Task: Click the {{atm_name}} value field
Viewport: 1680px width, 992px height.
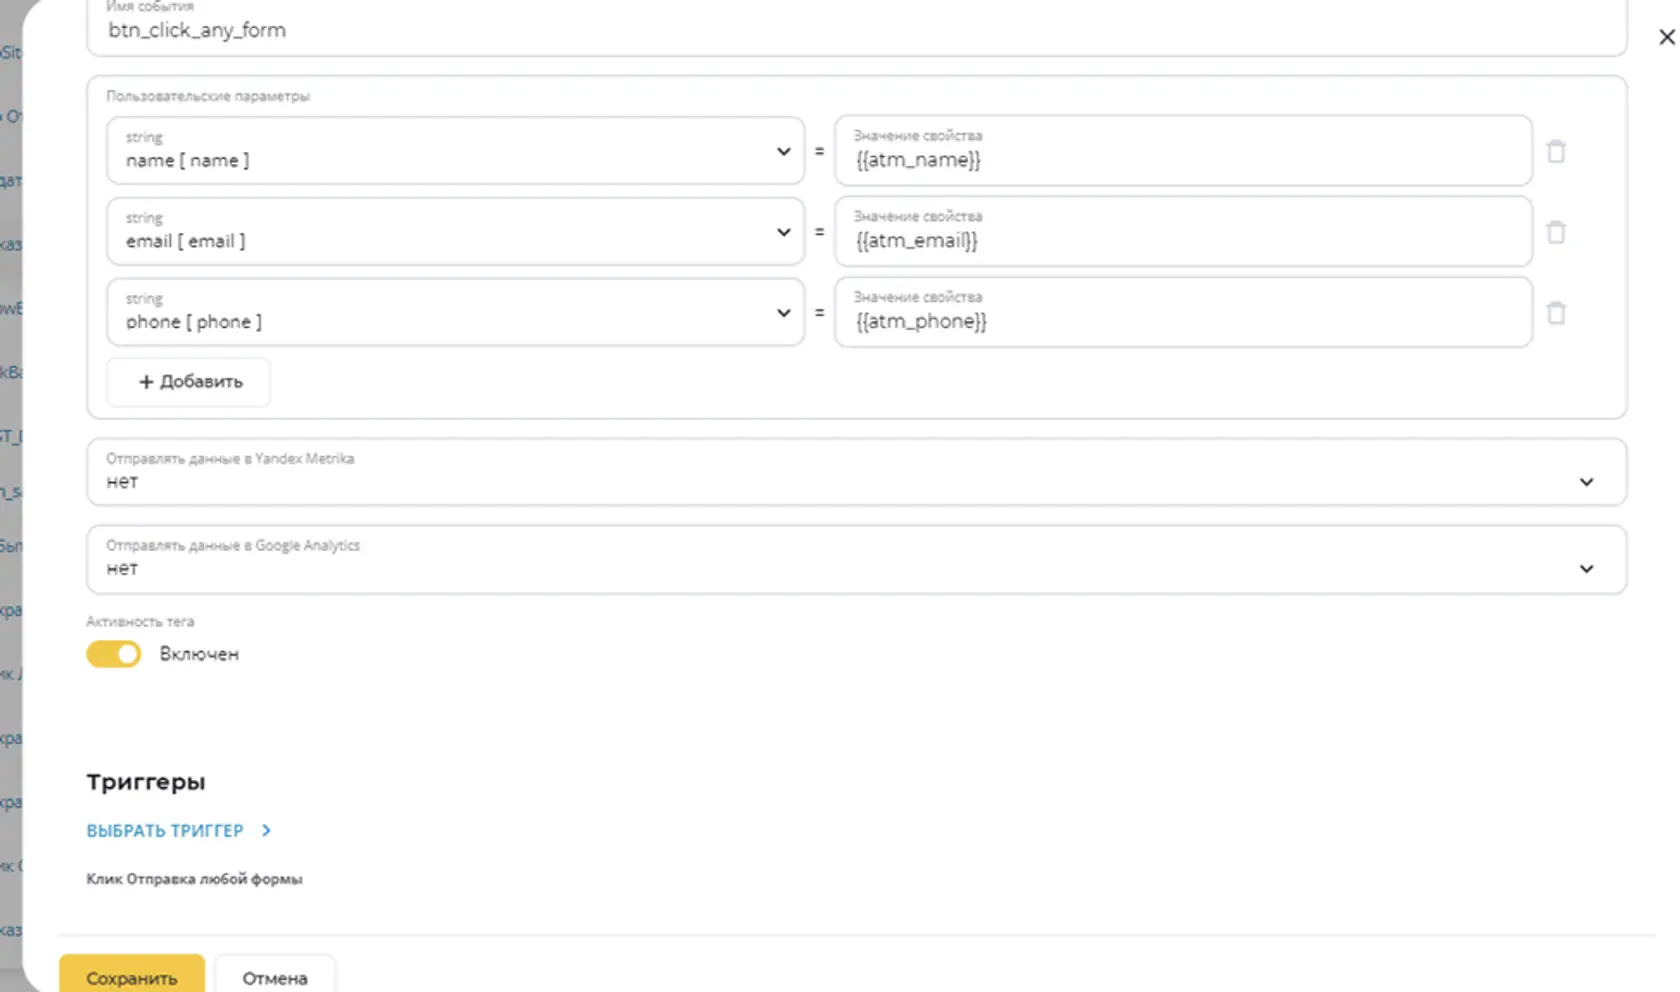Action: click(1183, 151)
